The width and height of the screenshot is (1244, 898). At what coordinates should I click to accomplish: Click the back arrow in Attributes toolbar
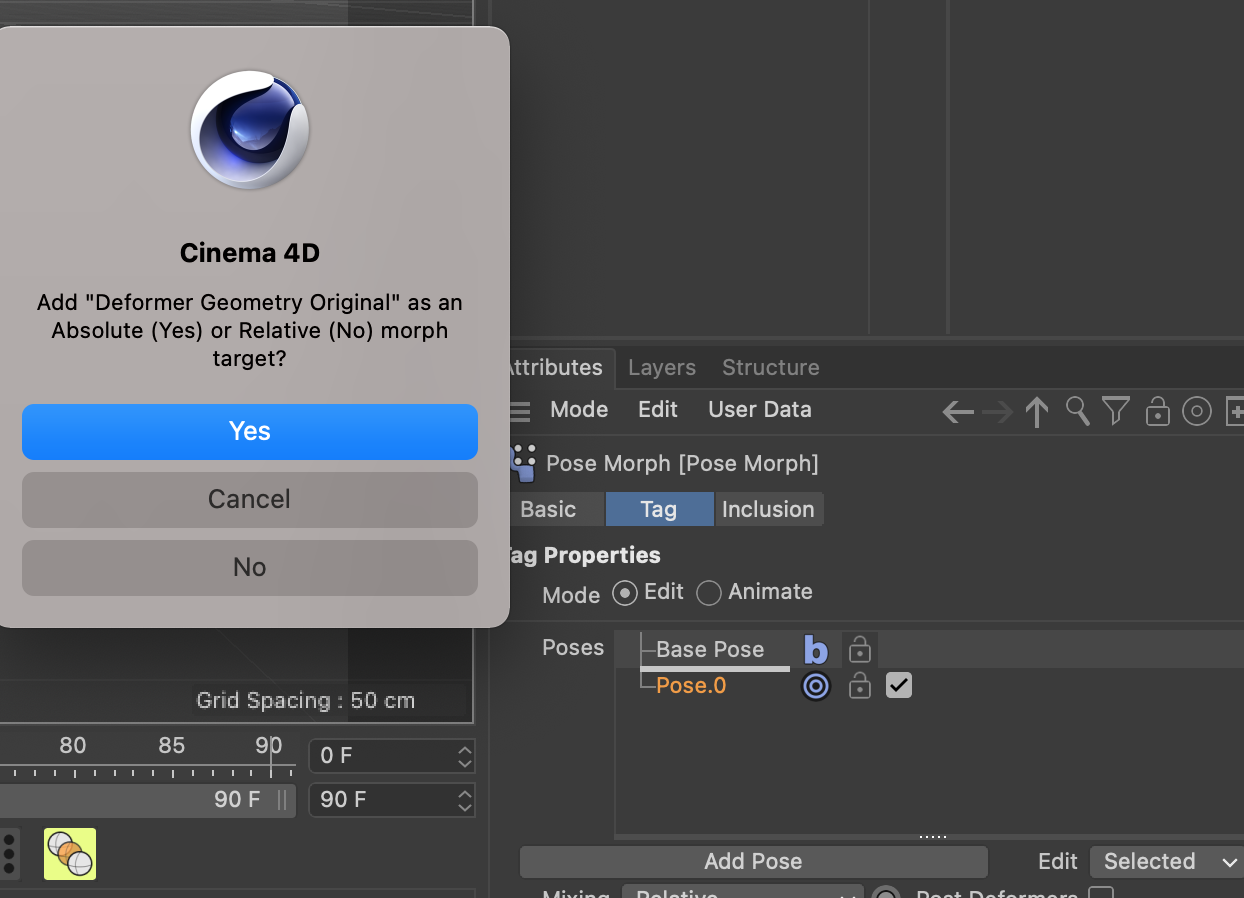coord(957,411)
